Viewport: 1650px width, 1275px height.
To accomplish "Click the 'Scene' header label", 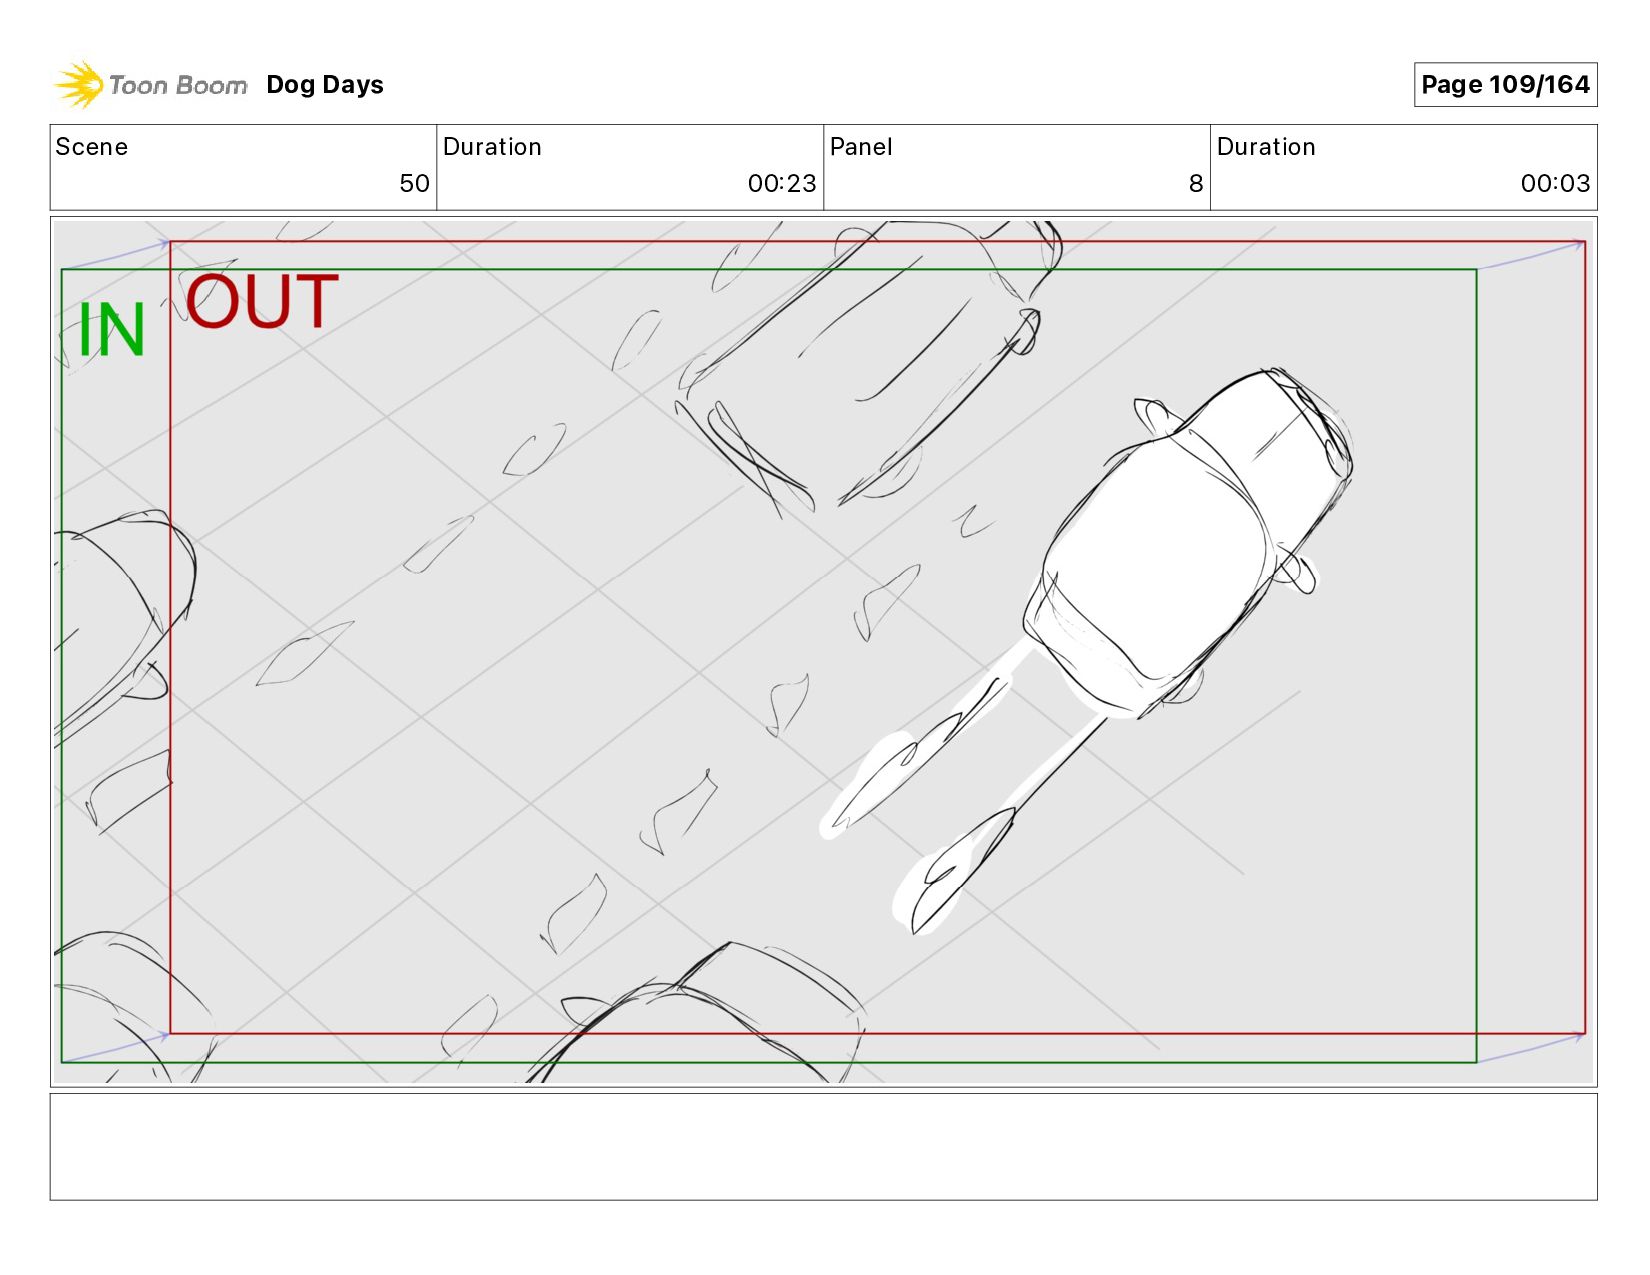I will (92, 147).
